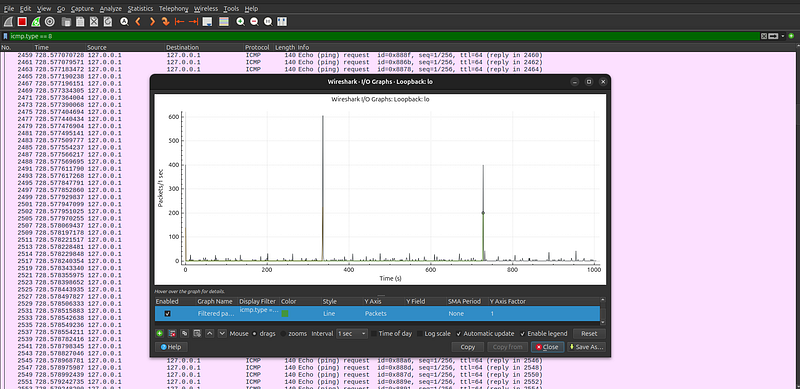Viewport: 800px width, 389px height.
Task: Uncheck Enabled for the Filtered packets graph
Action: pyautogui.click(x=167, y=313)
